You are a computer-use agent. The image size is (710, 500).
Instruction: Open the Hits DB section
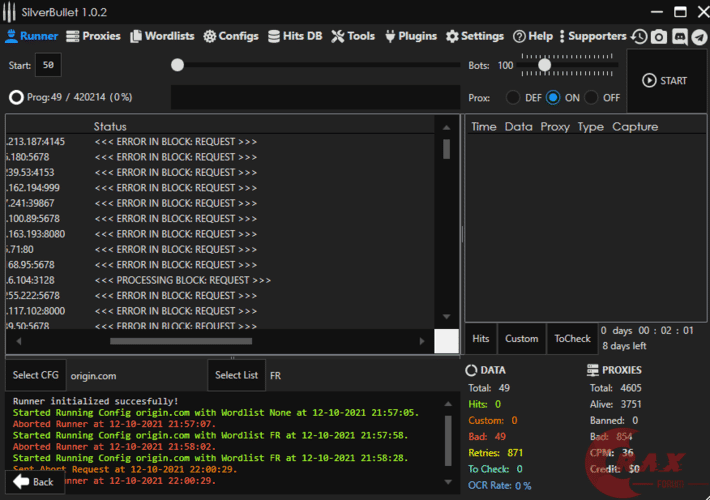pyautogui.click(x=295, y=36)
